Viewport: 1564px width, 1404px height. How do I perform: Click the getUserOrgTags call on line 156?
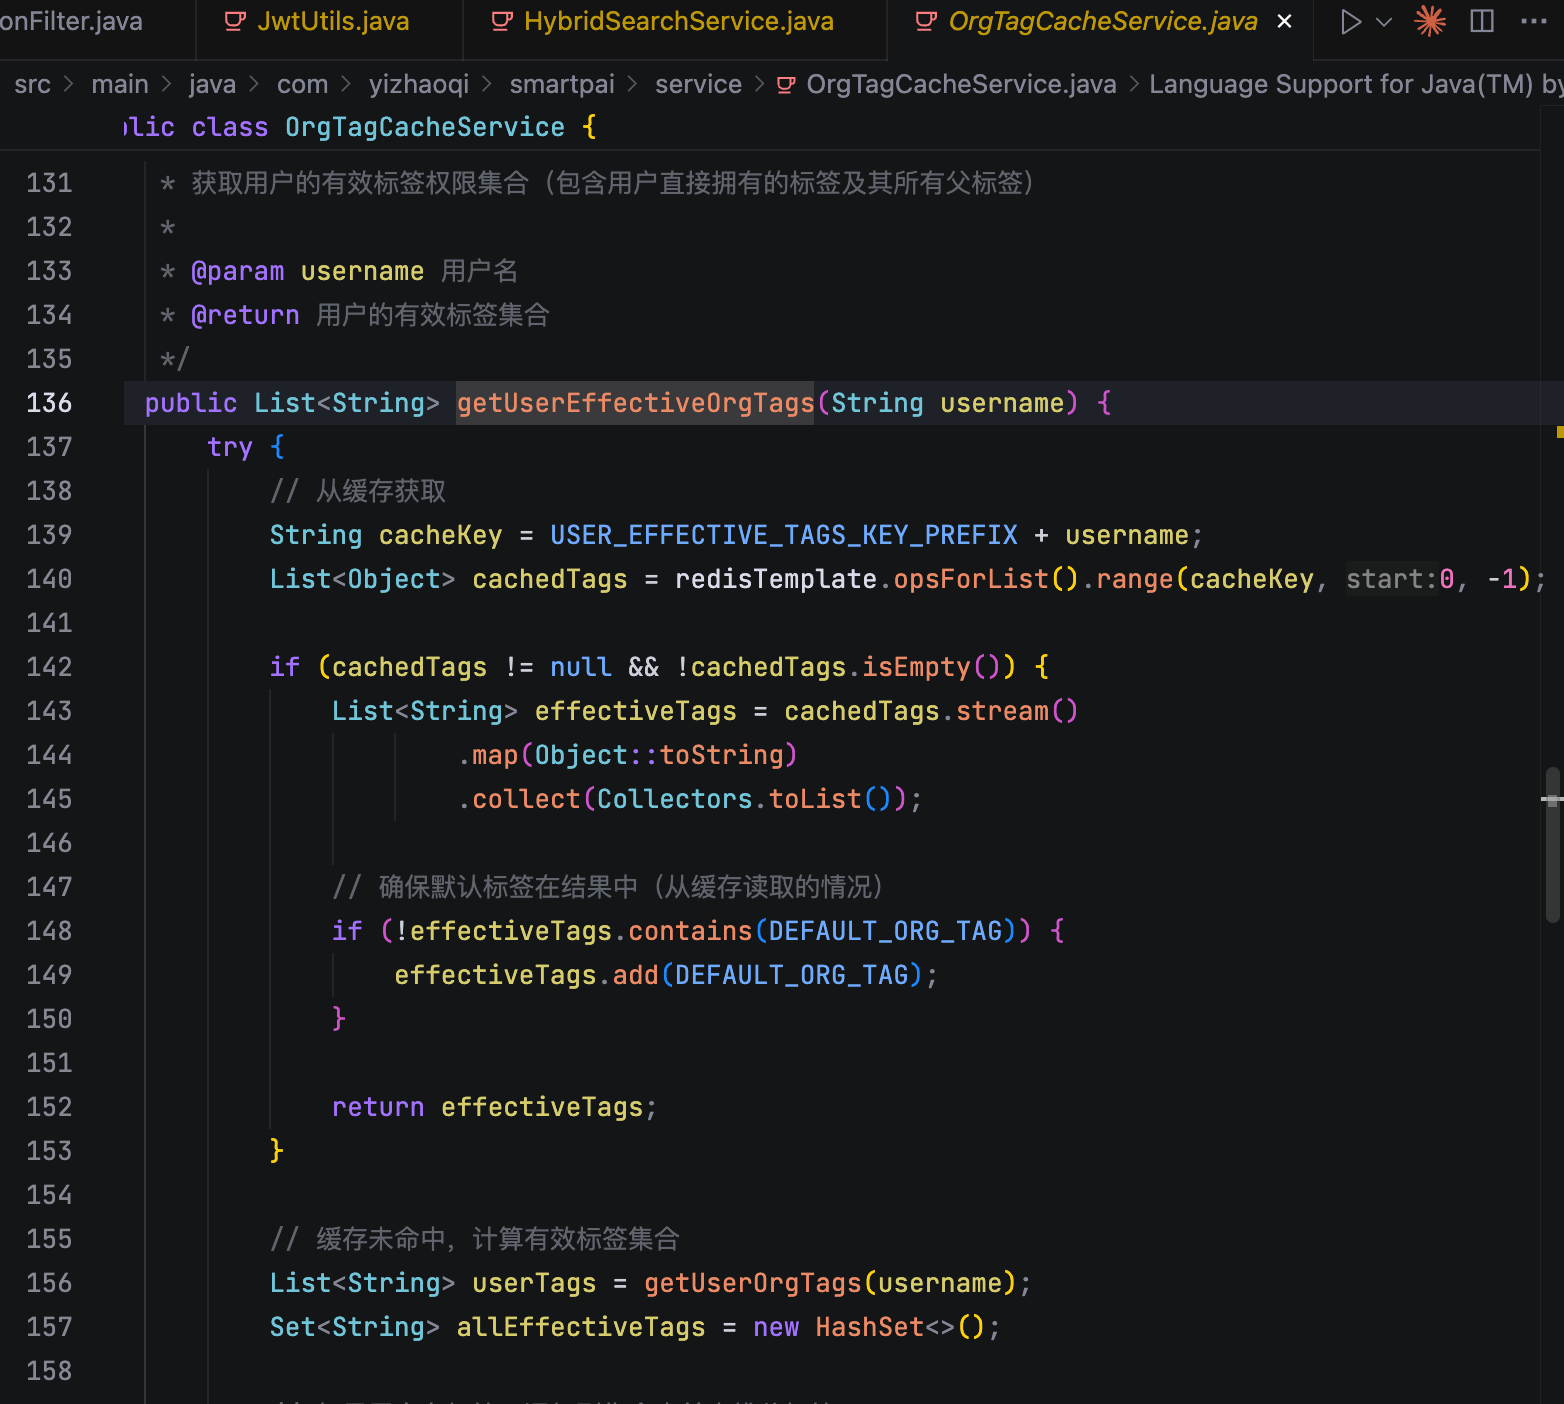click(x=753, y=1283)
